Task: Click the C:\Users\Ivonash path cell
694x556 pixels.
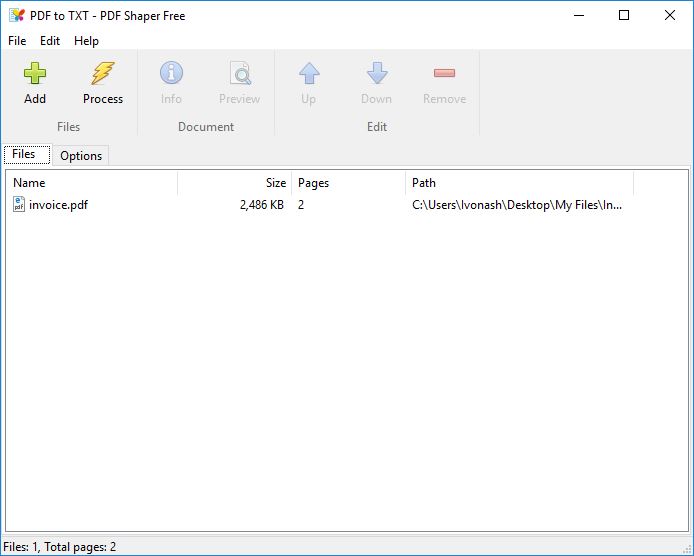Action: tap(517, 205)
